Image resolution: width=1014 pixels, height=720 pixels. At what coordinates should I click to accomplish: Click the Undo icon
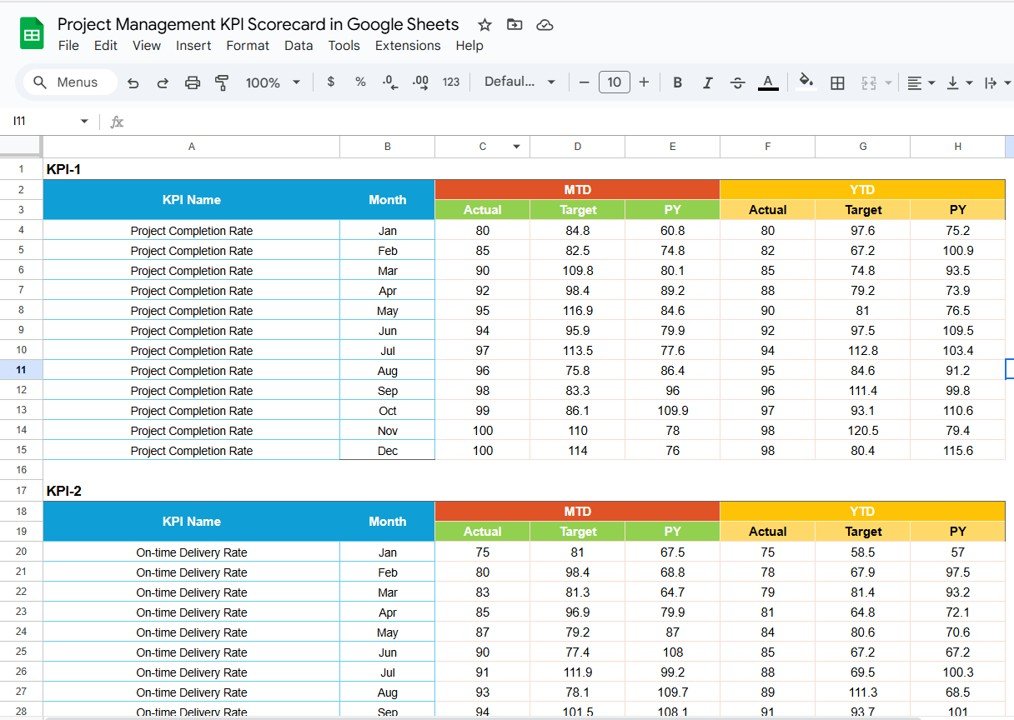[133, 83]
